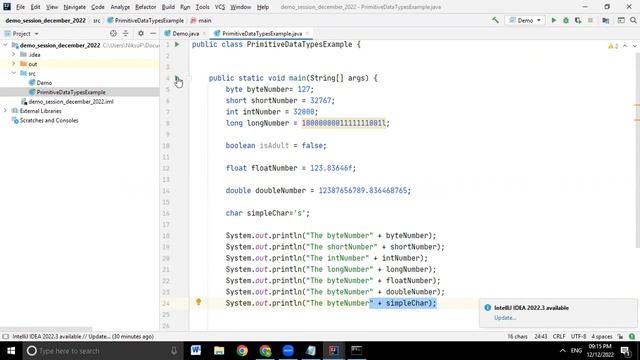The height and width of the screenshot is (360, 640).
Task: Click the yellow intention light bulb on line 24
Action: tap(198, 302)
